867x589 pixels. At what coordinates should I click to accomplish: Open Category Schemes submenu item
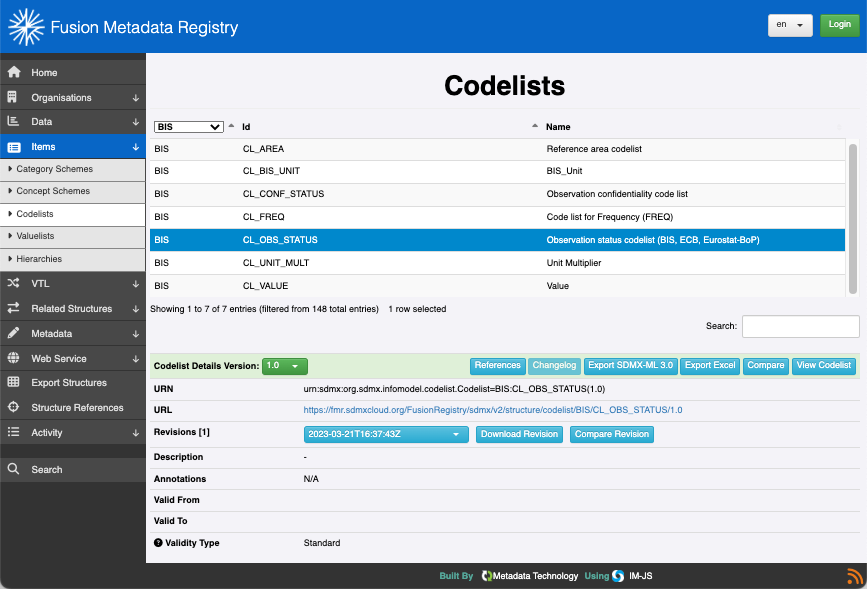[x=72, y=169]
